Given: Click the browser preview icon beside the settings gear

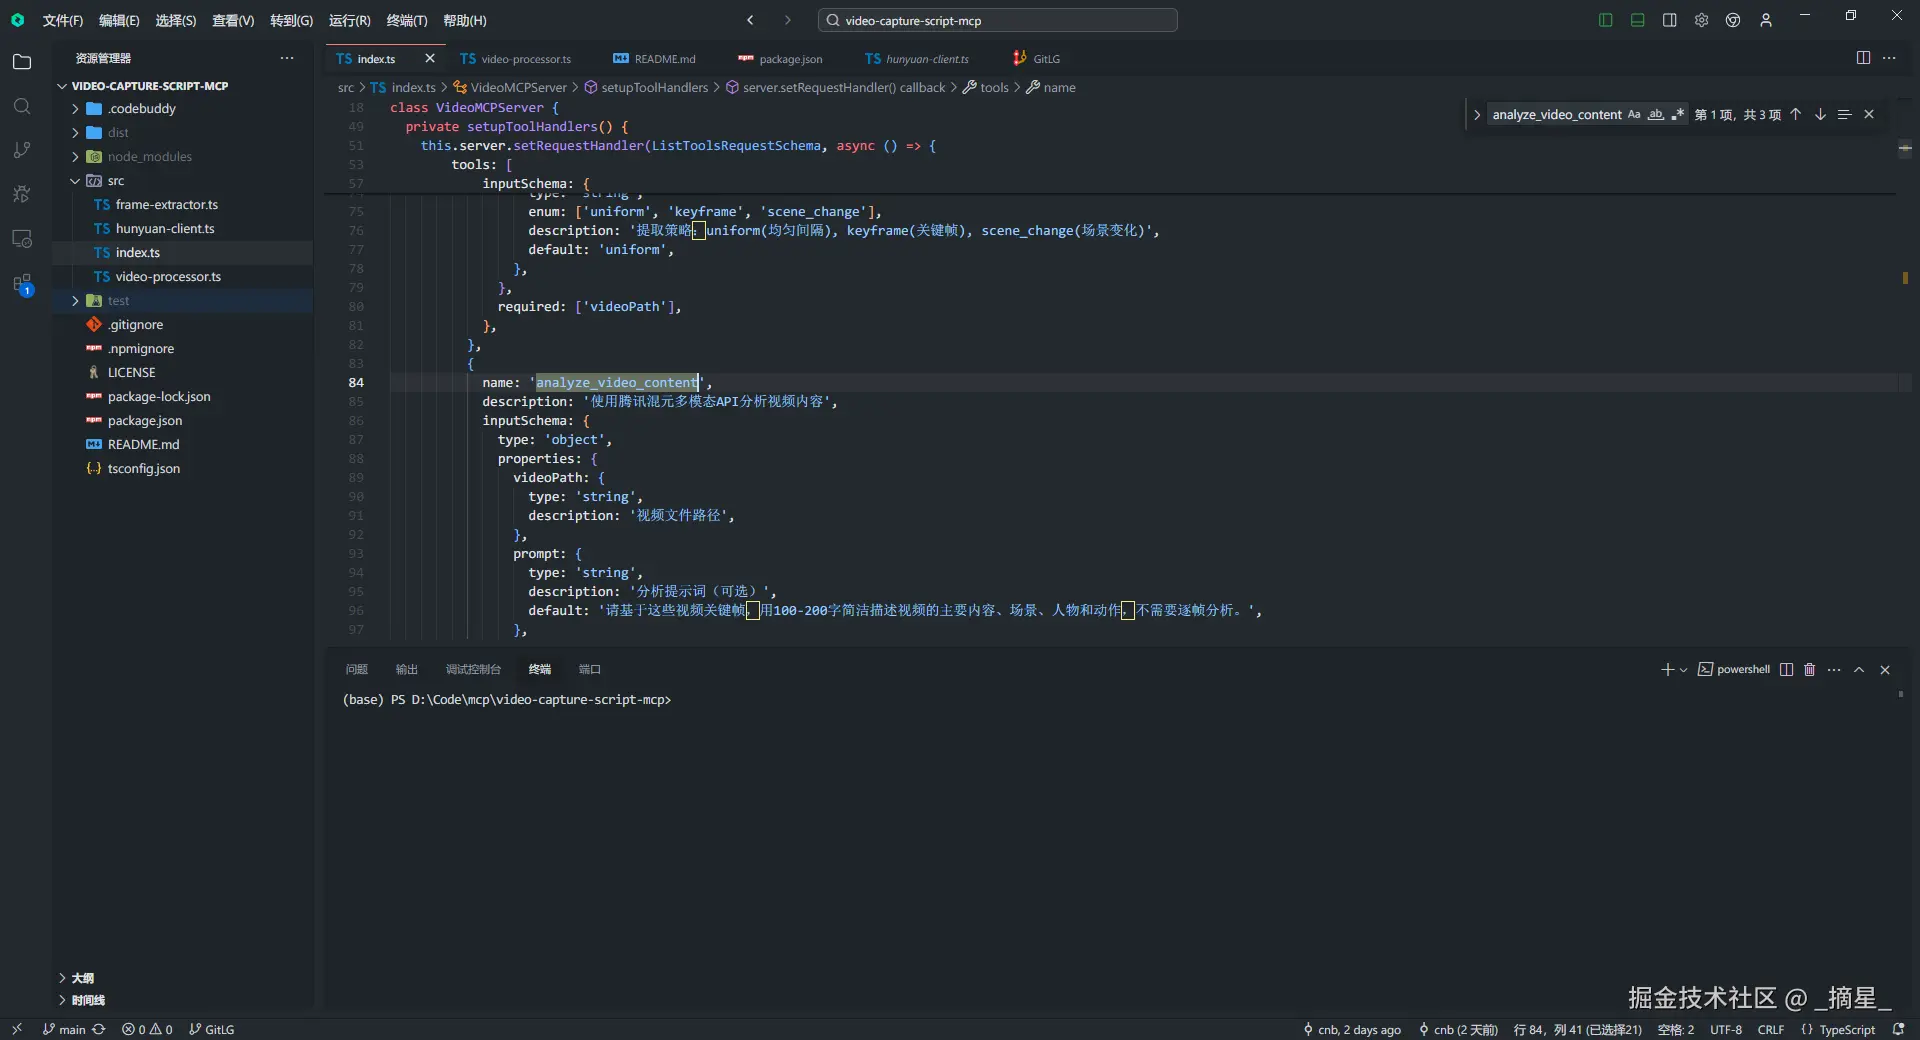Looking at the screenshot, I should pyautogui.click(x=1733, y=20).
